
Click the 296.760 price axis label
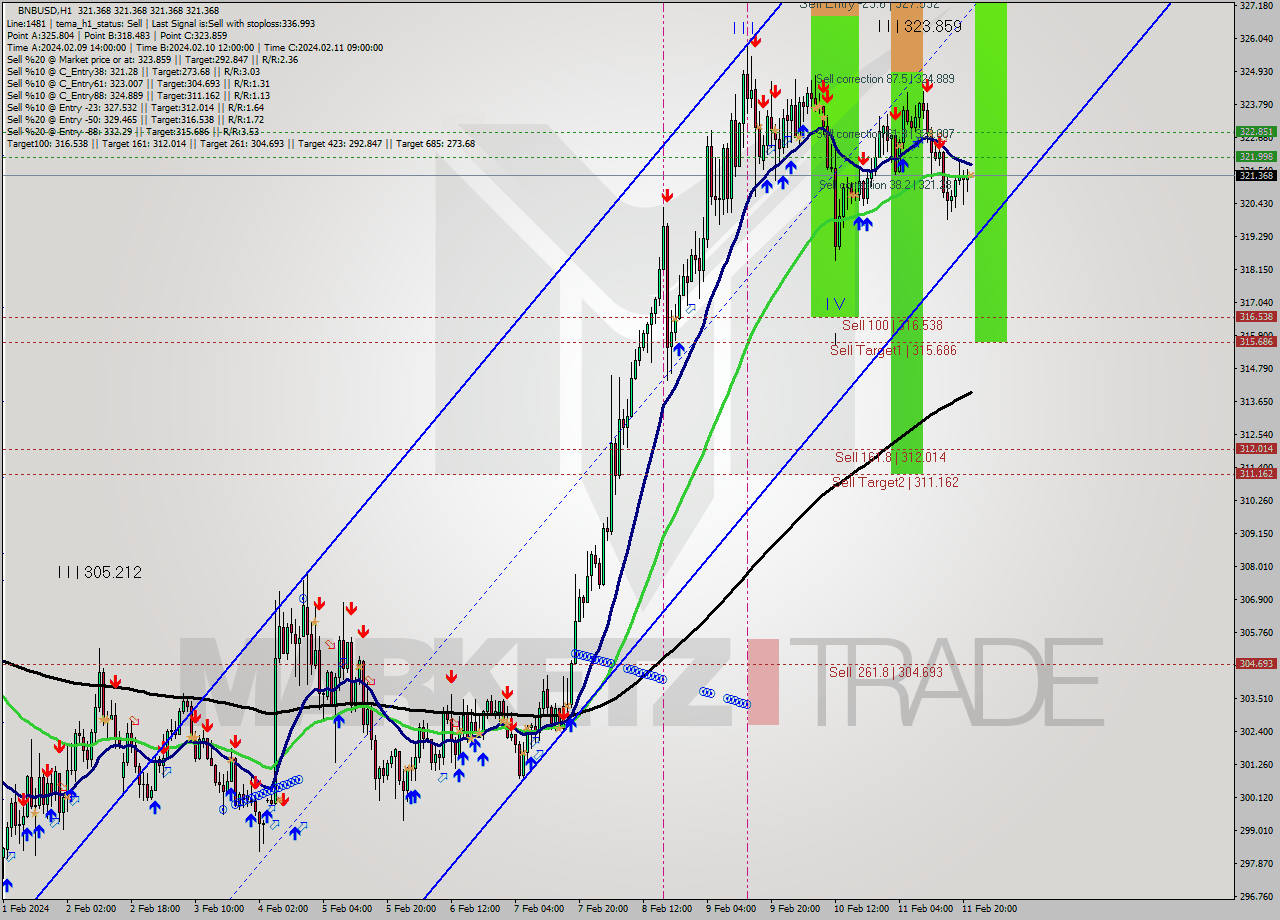tap(1256, 897)
